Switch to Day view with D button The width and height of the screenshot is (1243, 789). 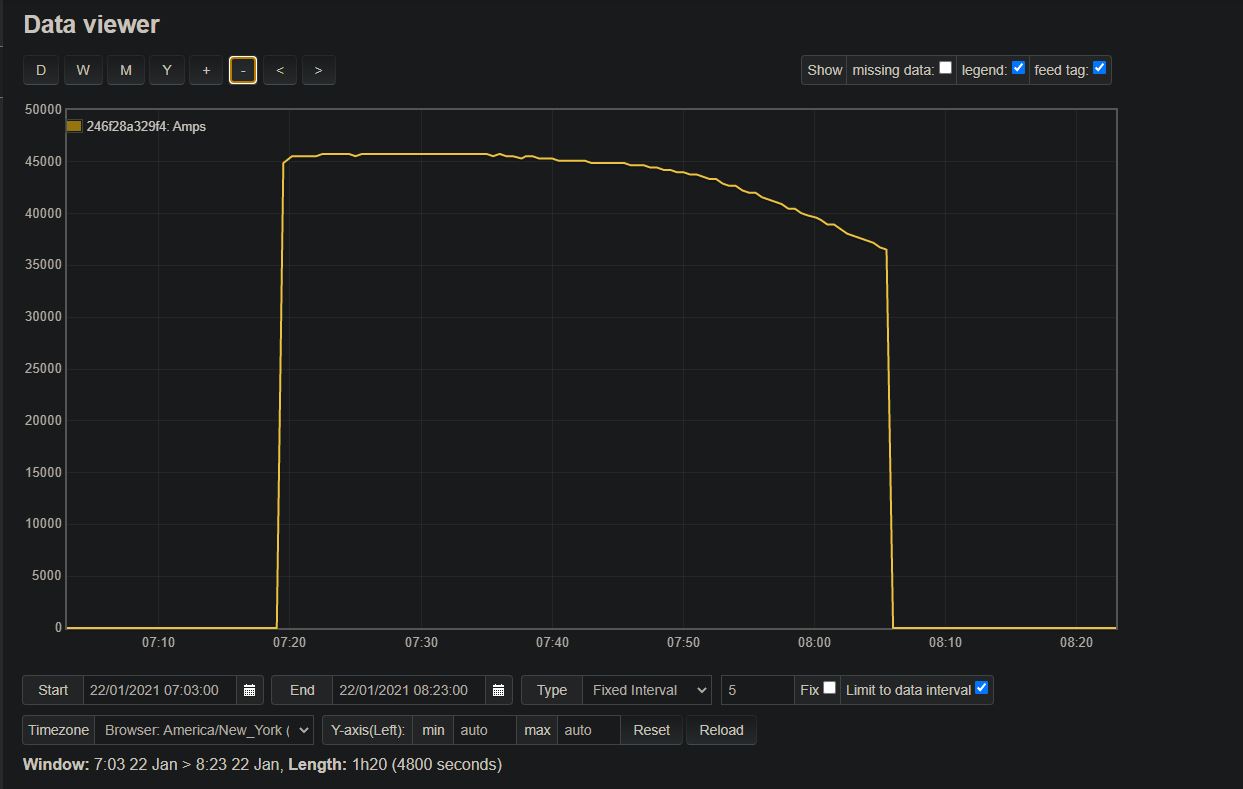tap(41, 70)
